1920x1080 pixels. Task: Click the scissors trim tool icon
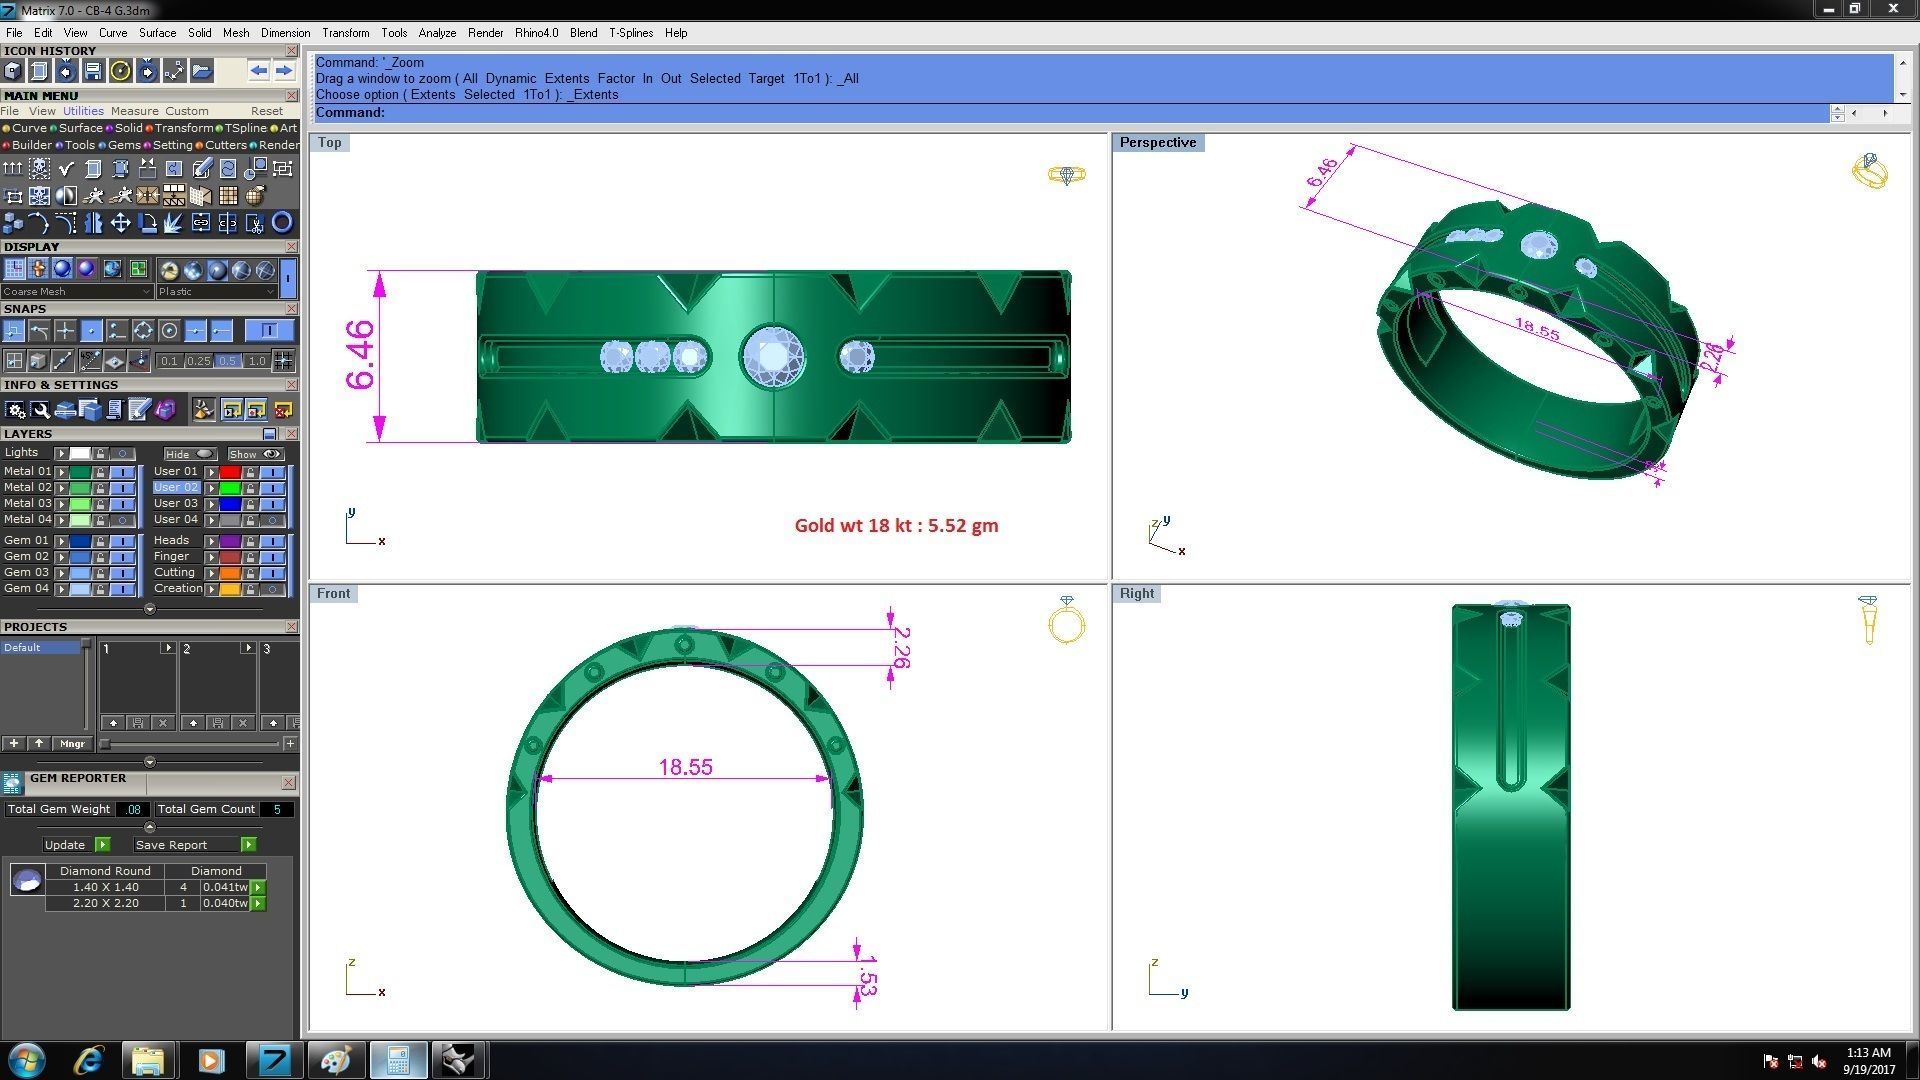[x=255, y=223]
